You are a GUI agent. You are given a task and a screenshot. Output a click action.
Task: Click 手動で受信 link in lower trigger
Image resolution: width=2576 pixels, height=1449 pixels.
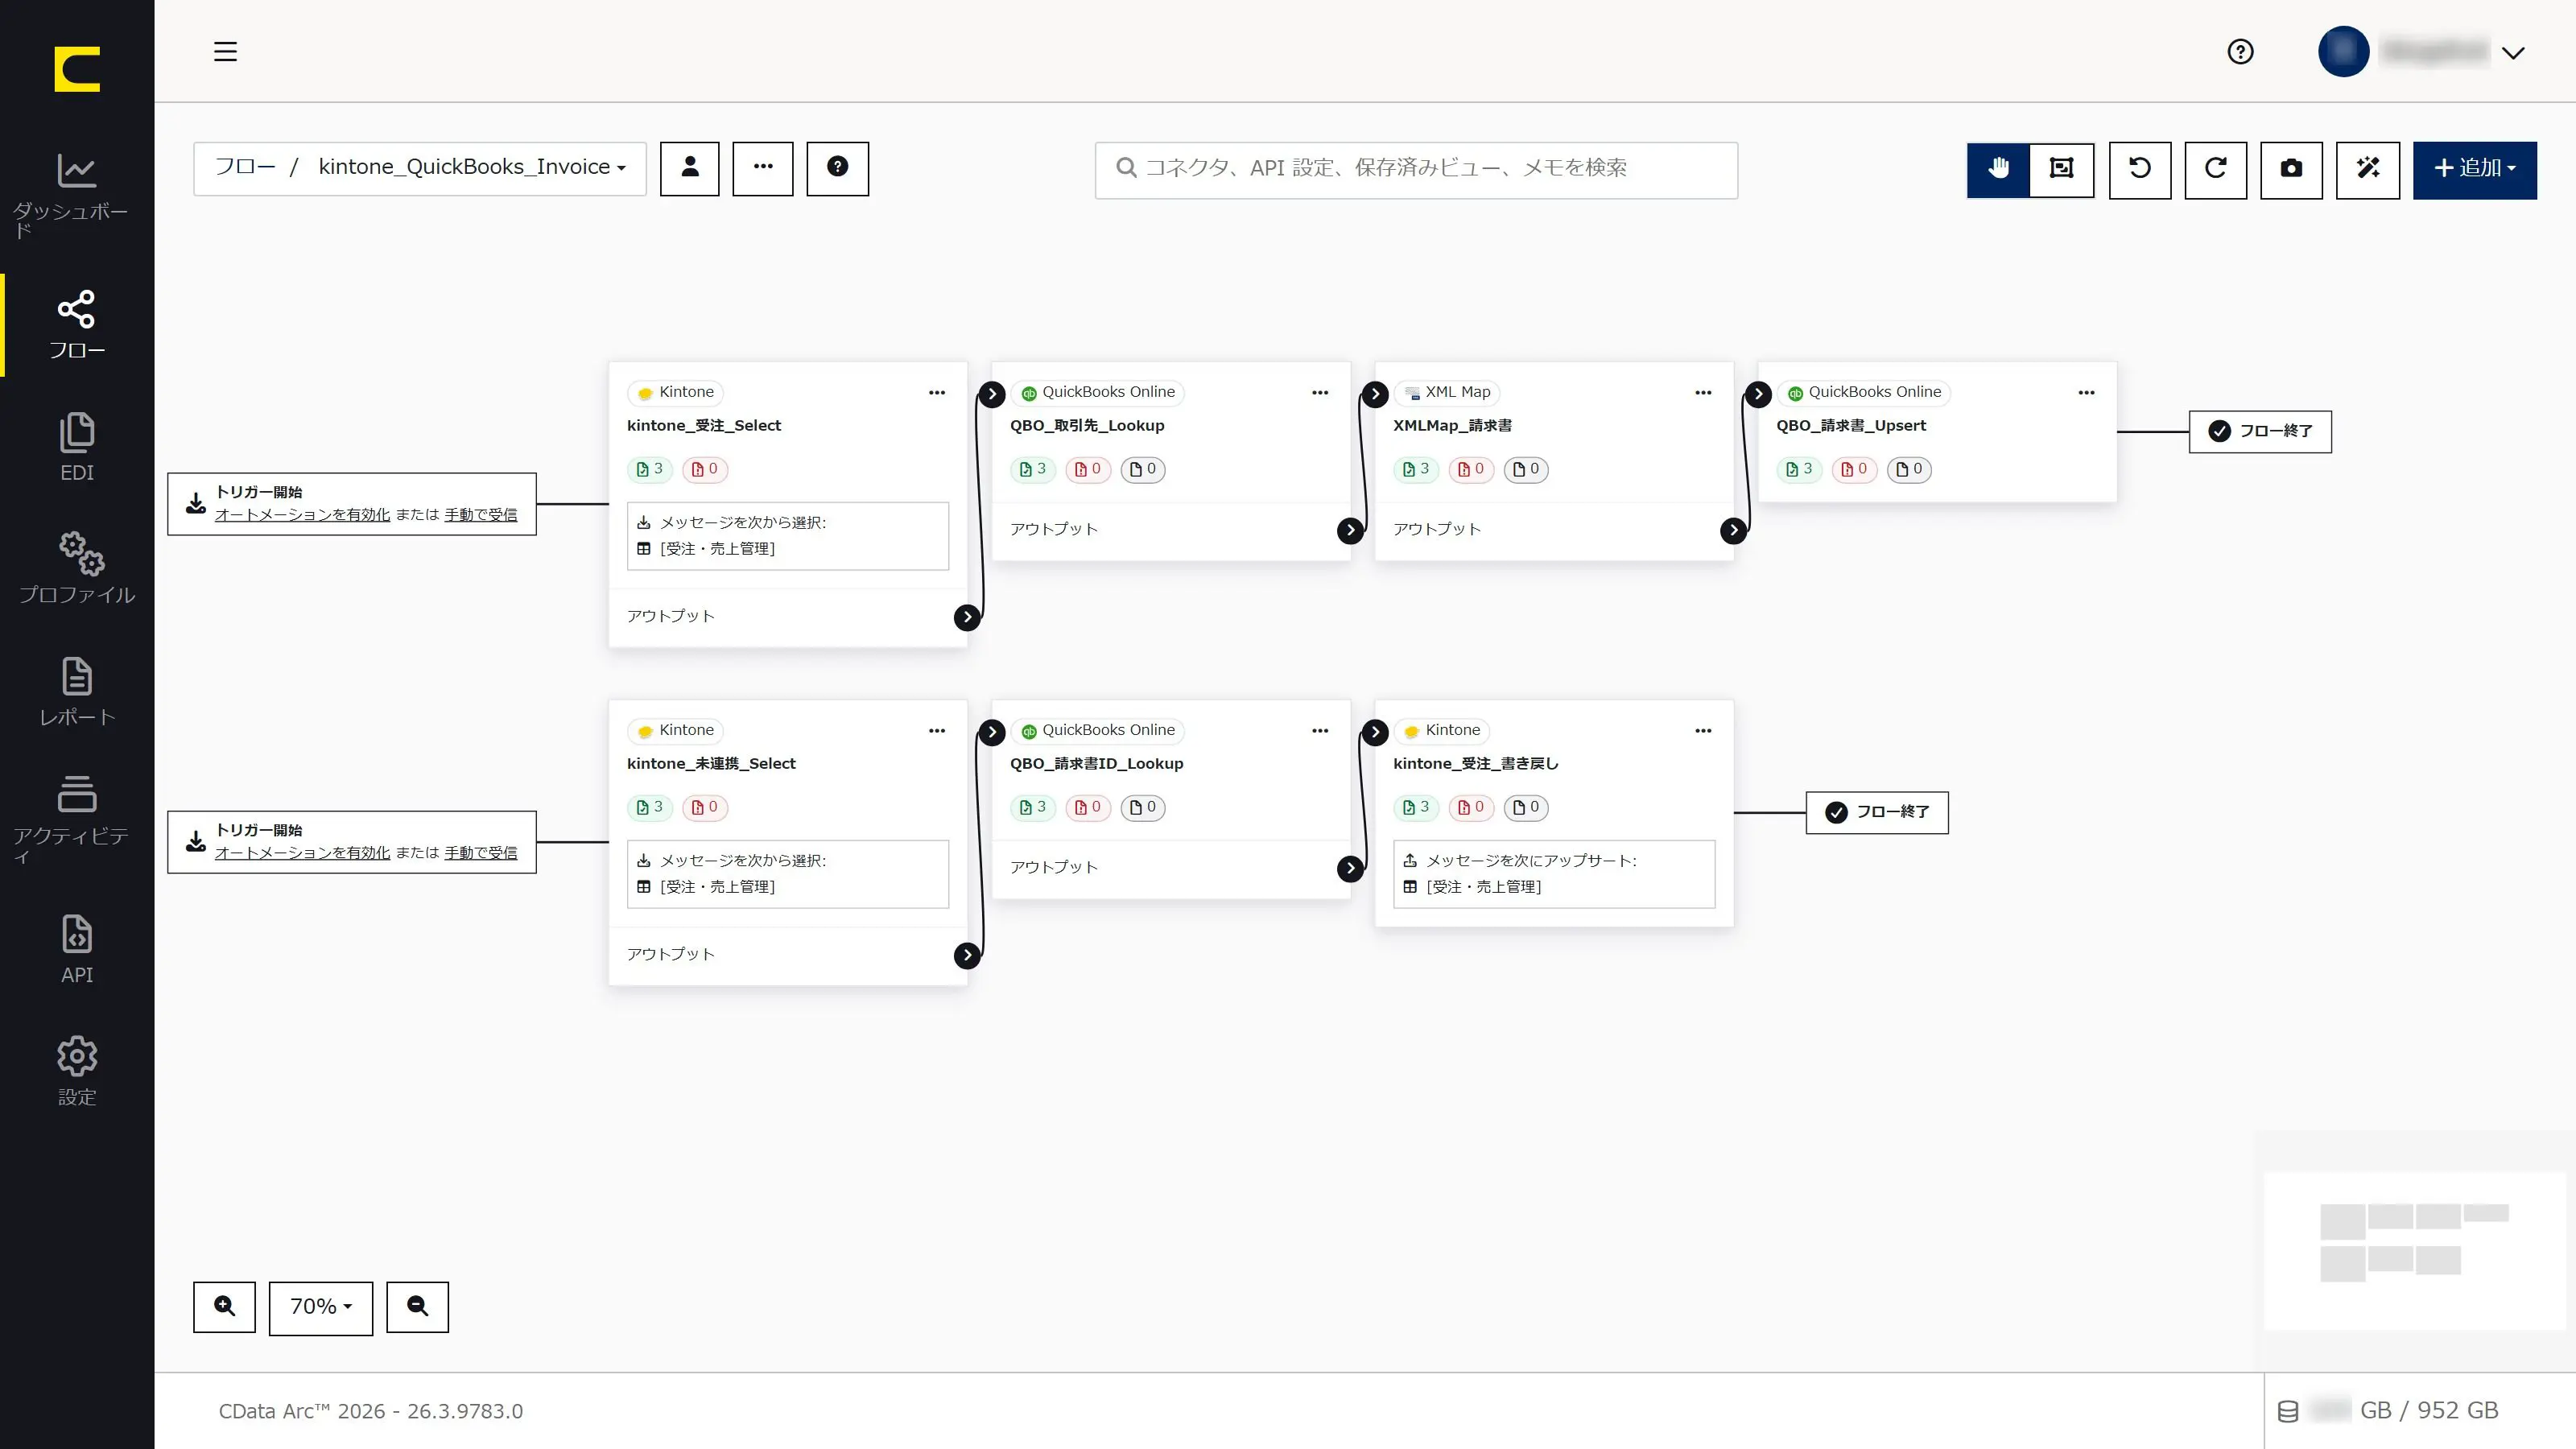point(481,852)
